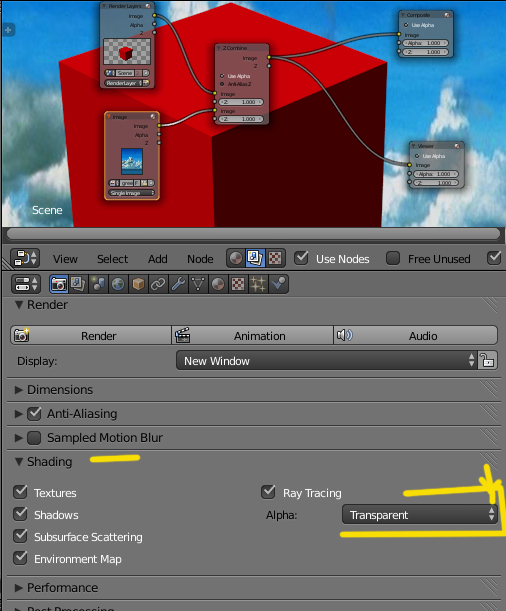Collapse the Shading panel
Image resolution: width=506 pixels, height=611 pixels.
coord(18,462)
